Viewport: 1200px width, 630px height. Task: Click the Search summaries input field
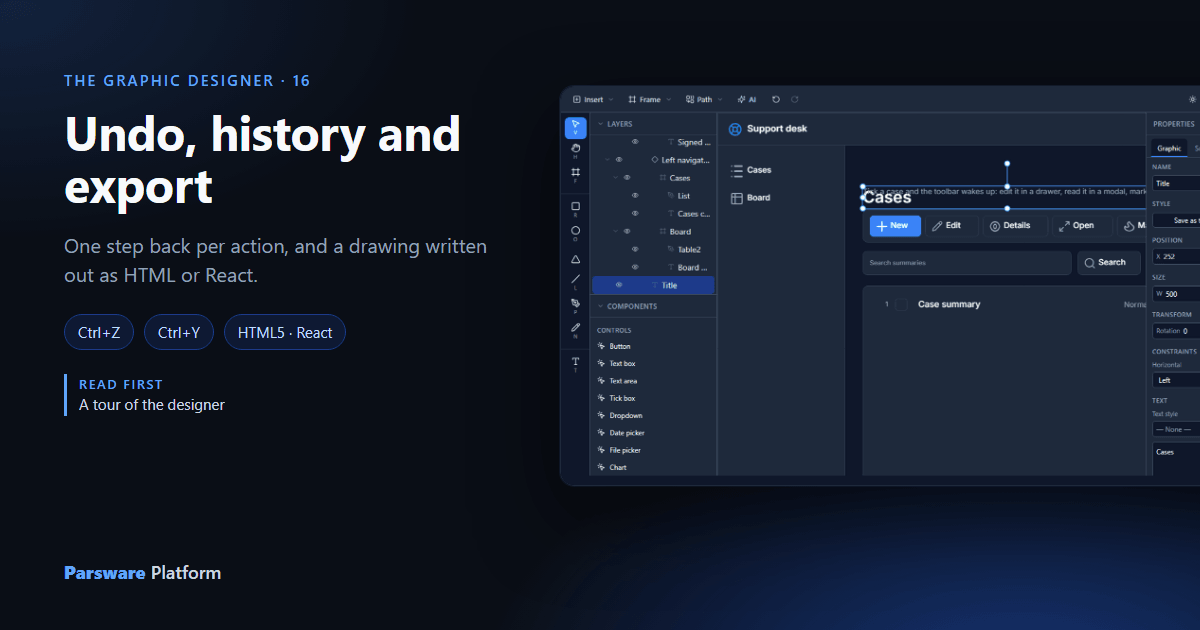(967, 263)
